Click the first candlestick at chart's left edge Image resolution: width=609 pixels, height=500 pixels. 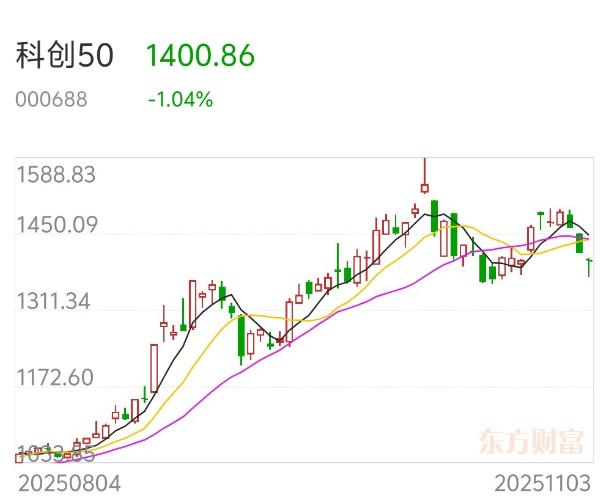click(x=18, y=457)
